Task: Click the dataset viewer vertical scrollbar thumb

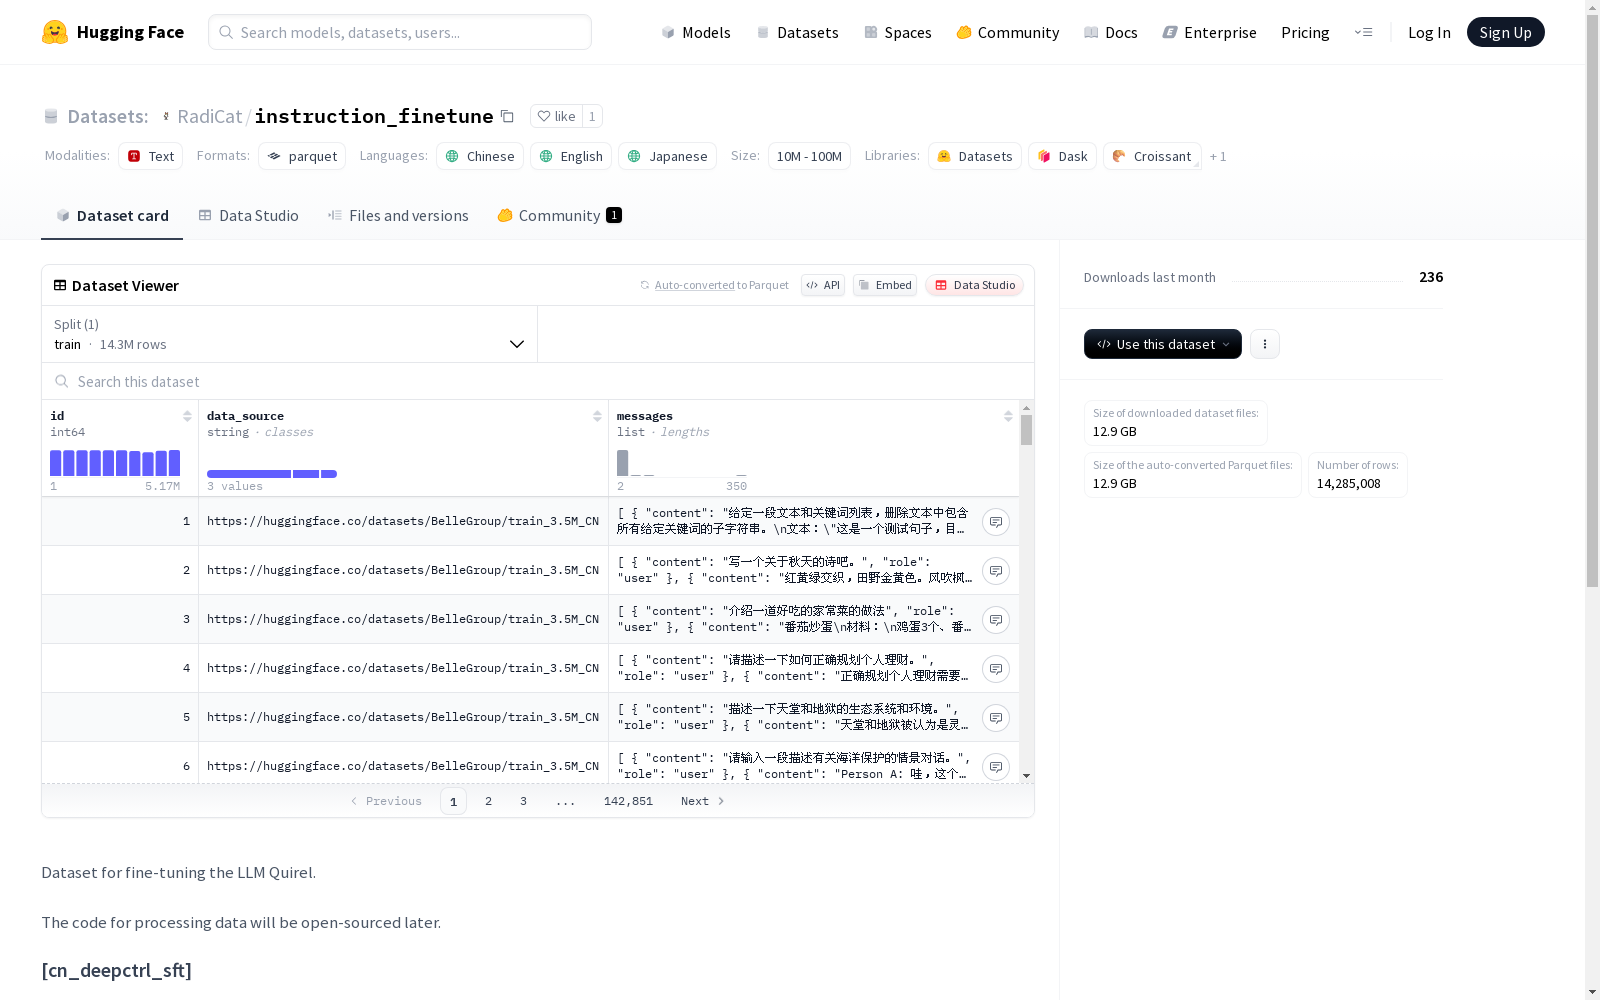Action: (1026, 430)
